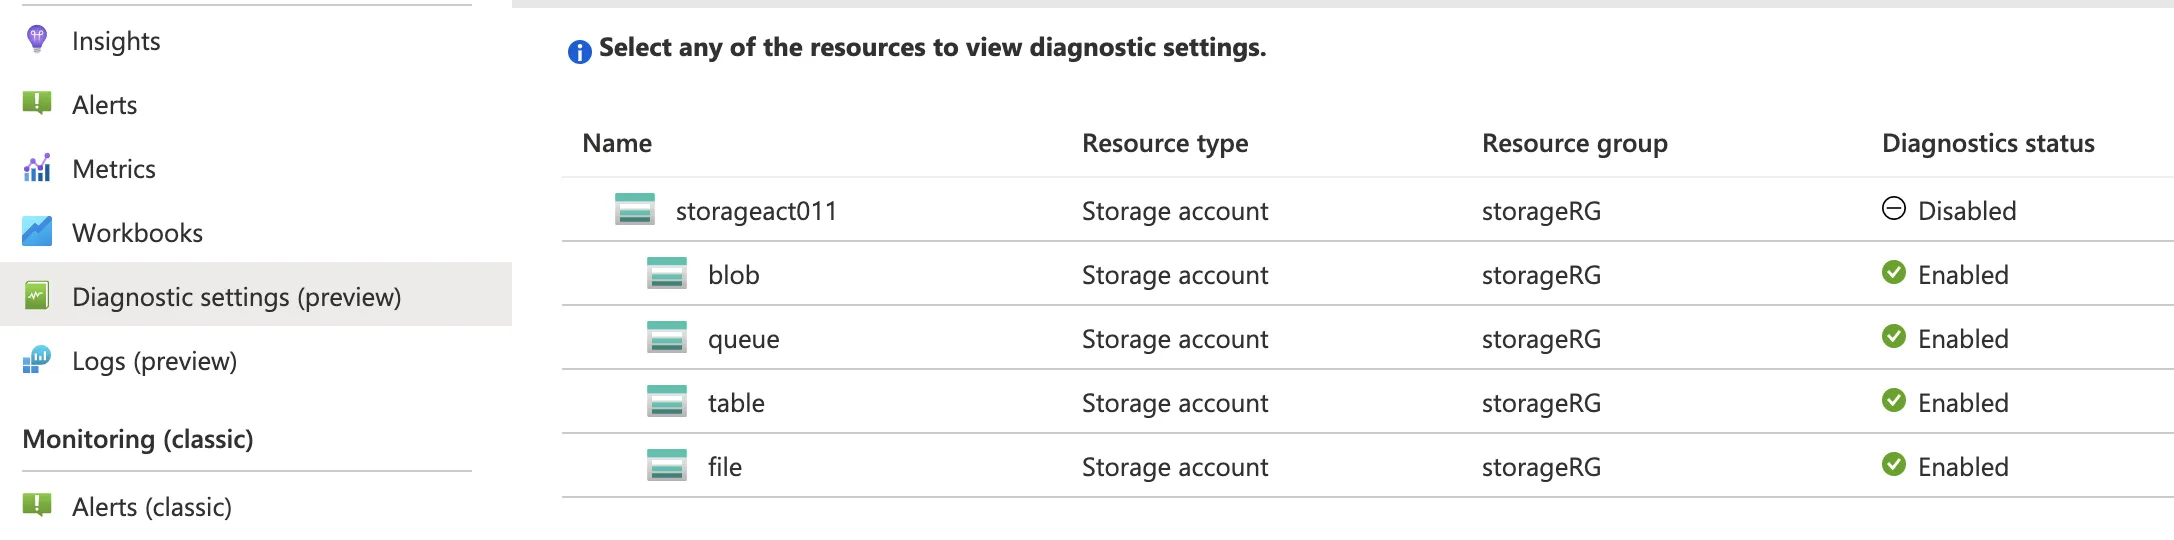
Task: Click the storageact011 storage account icon
Action: [x=635, y=210]
